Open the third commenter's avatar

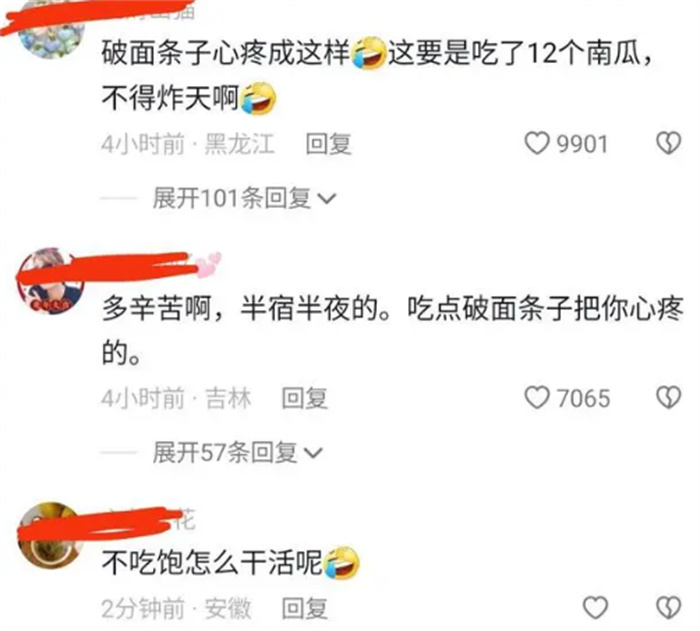click(50, 536)
